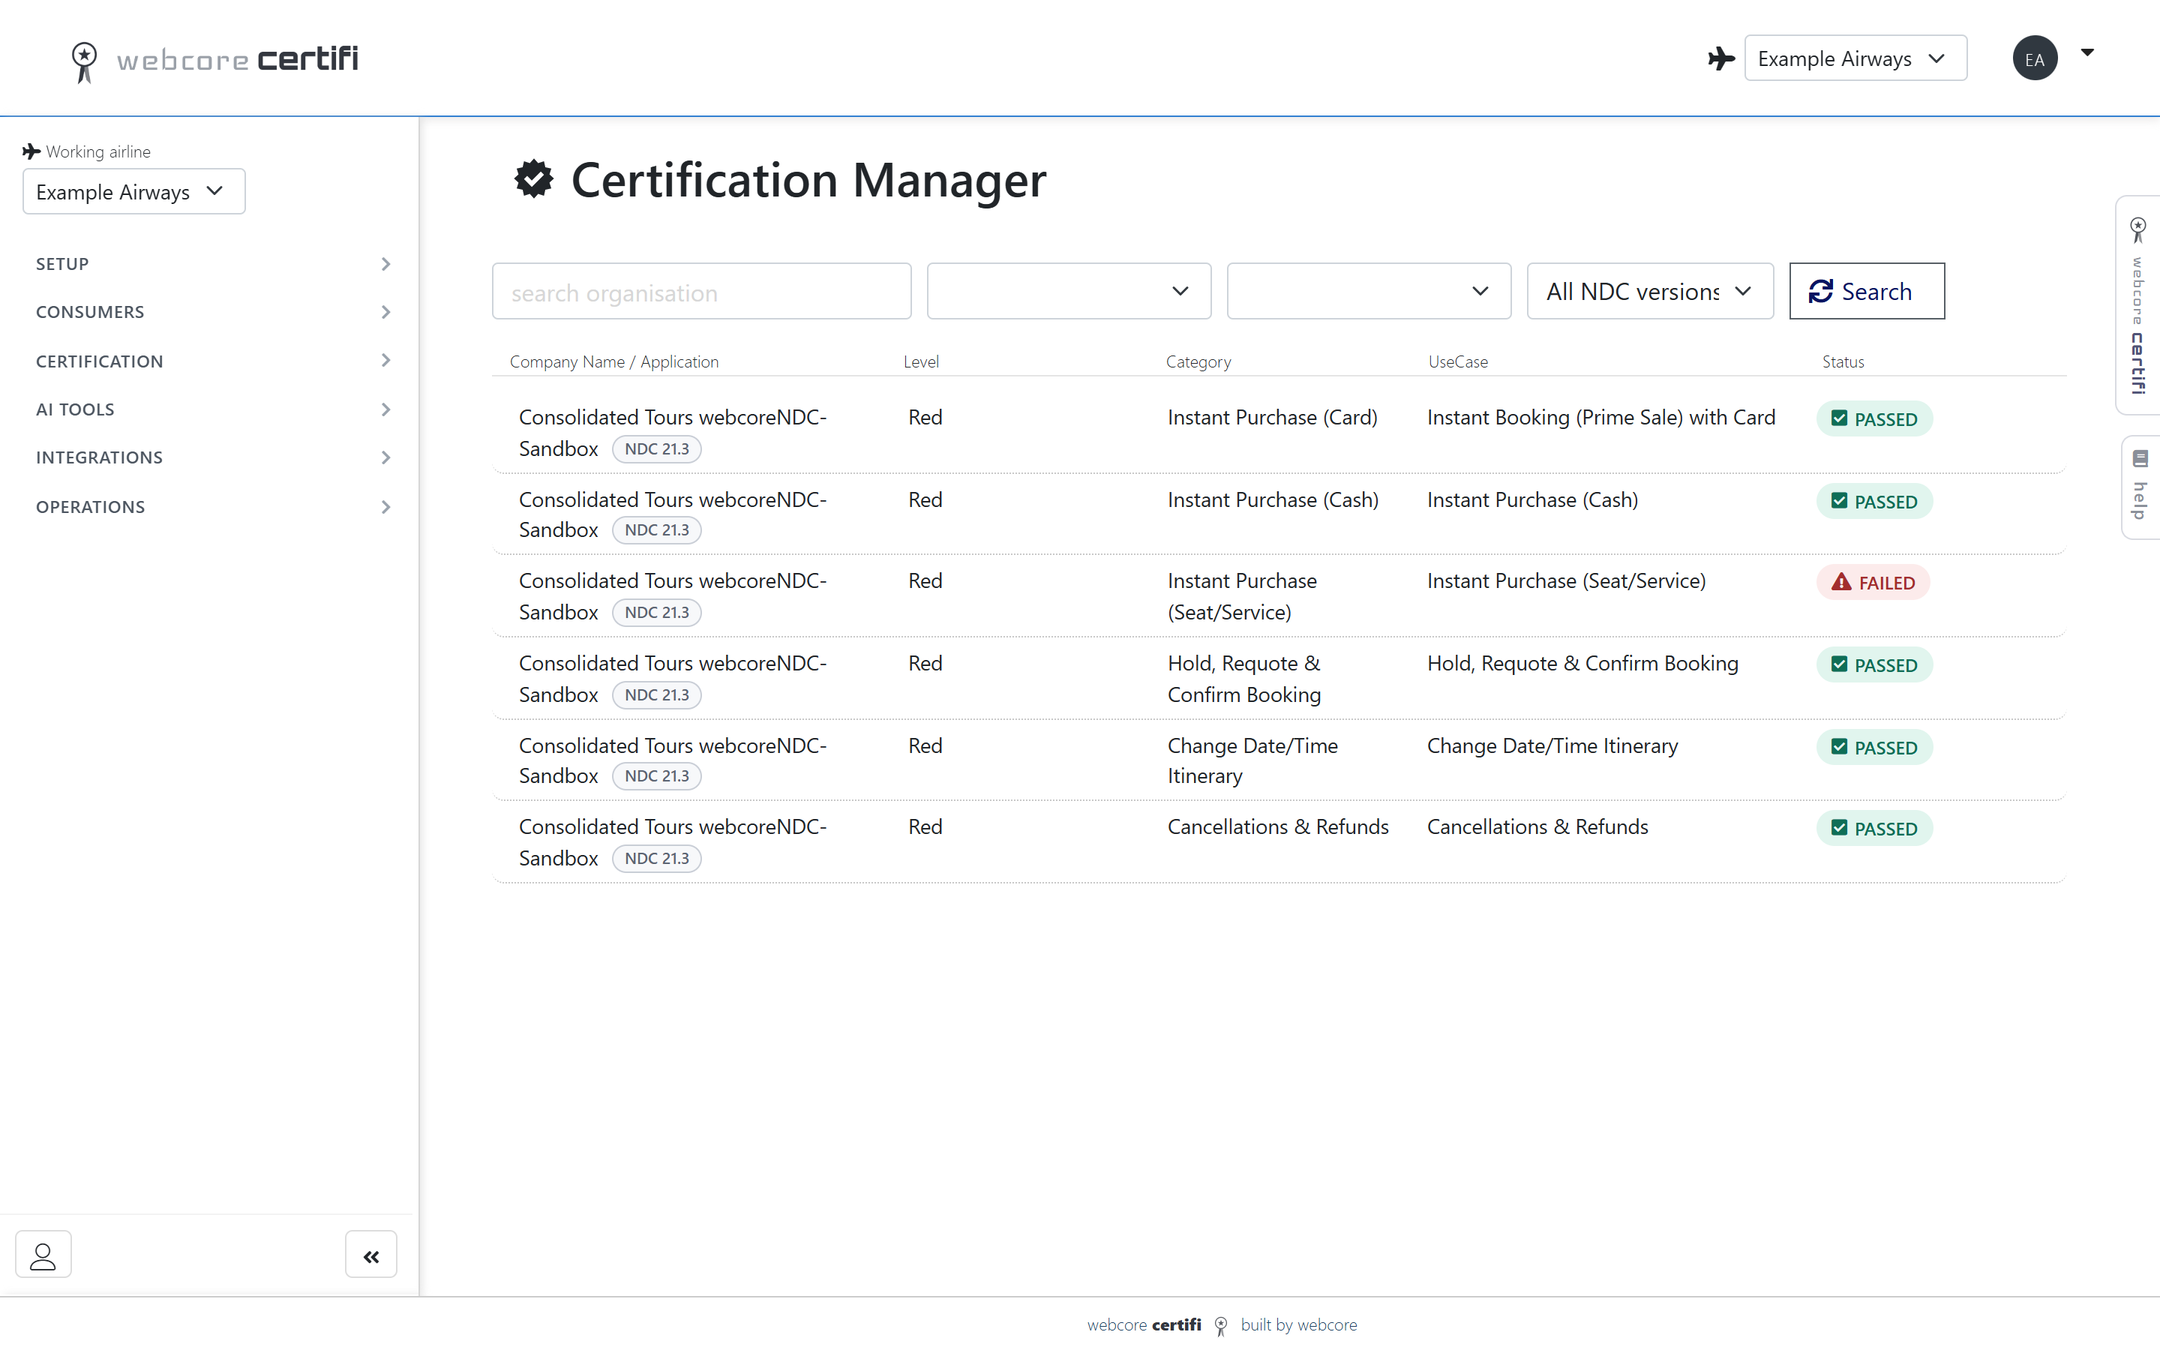Click the airplane icon next to top airline selector
The height and width of the screenshot is (1350, 2160).
click(x=1721, y=59)
